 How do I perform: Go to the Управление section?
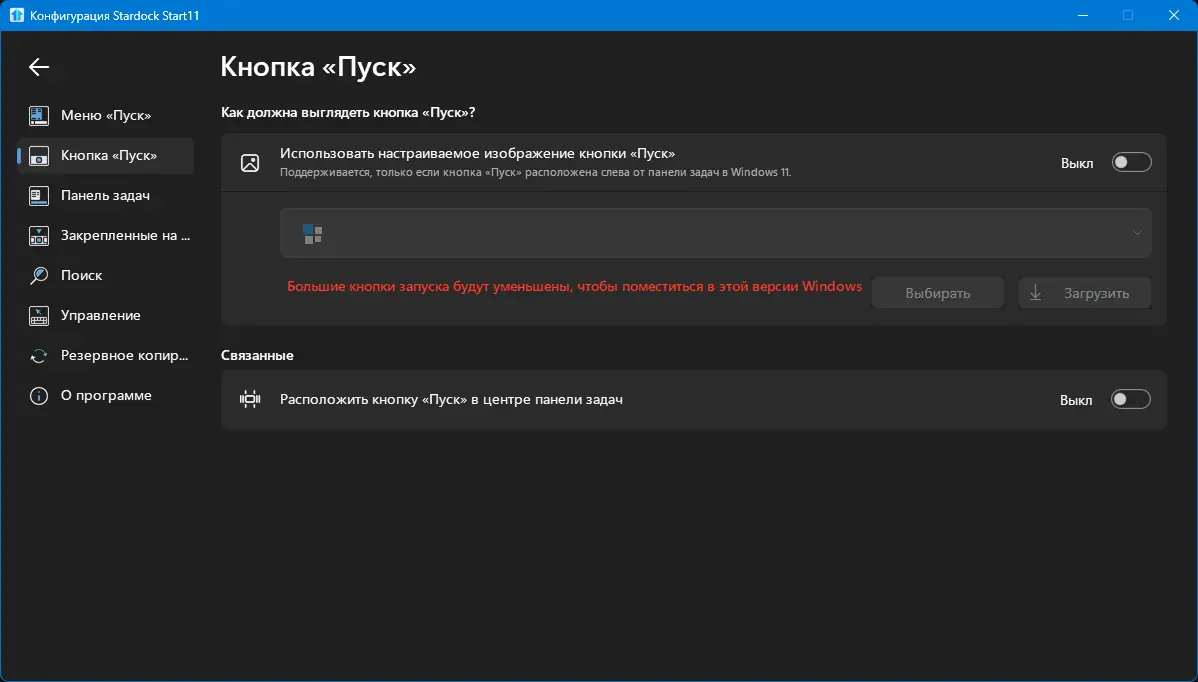[100, 316]
